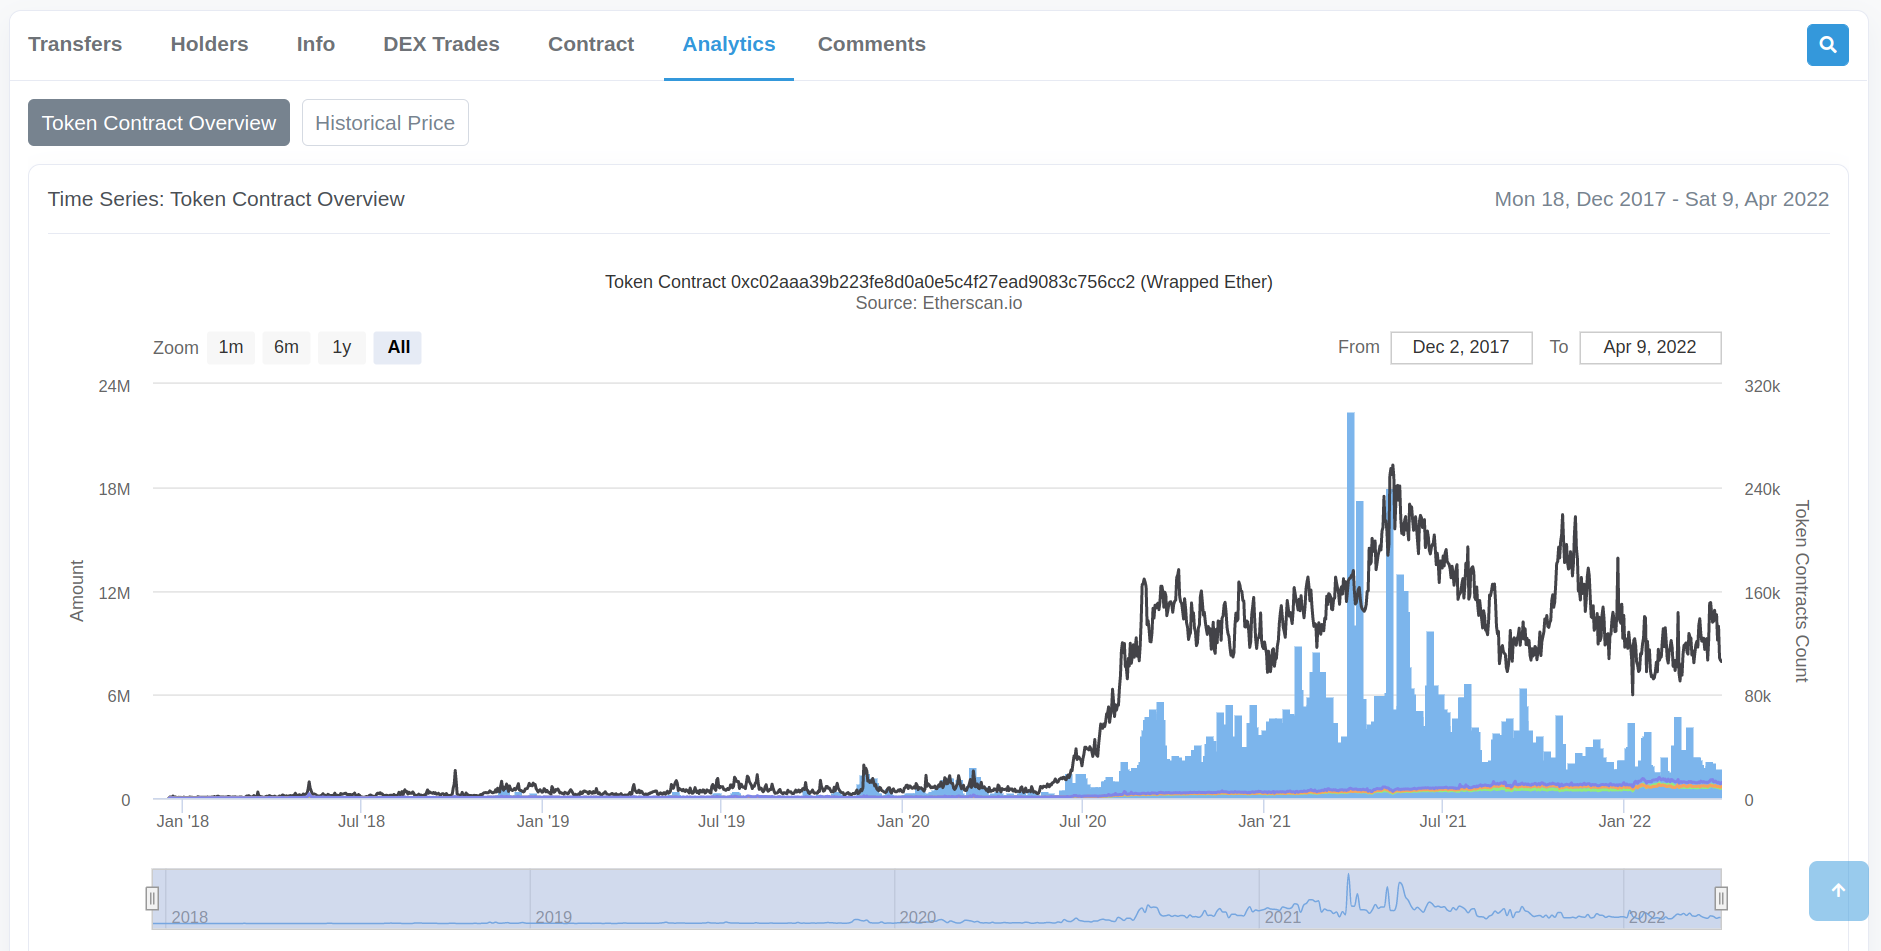1881x951 pixels.
Task: Open the Contract tab
Action: [591, 44]
